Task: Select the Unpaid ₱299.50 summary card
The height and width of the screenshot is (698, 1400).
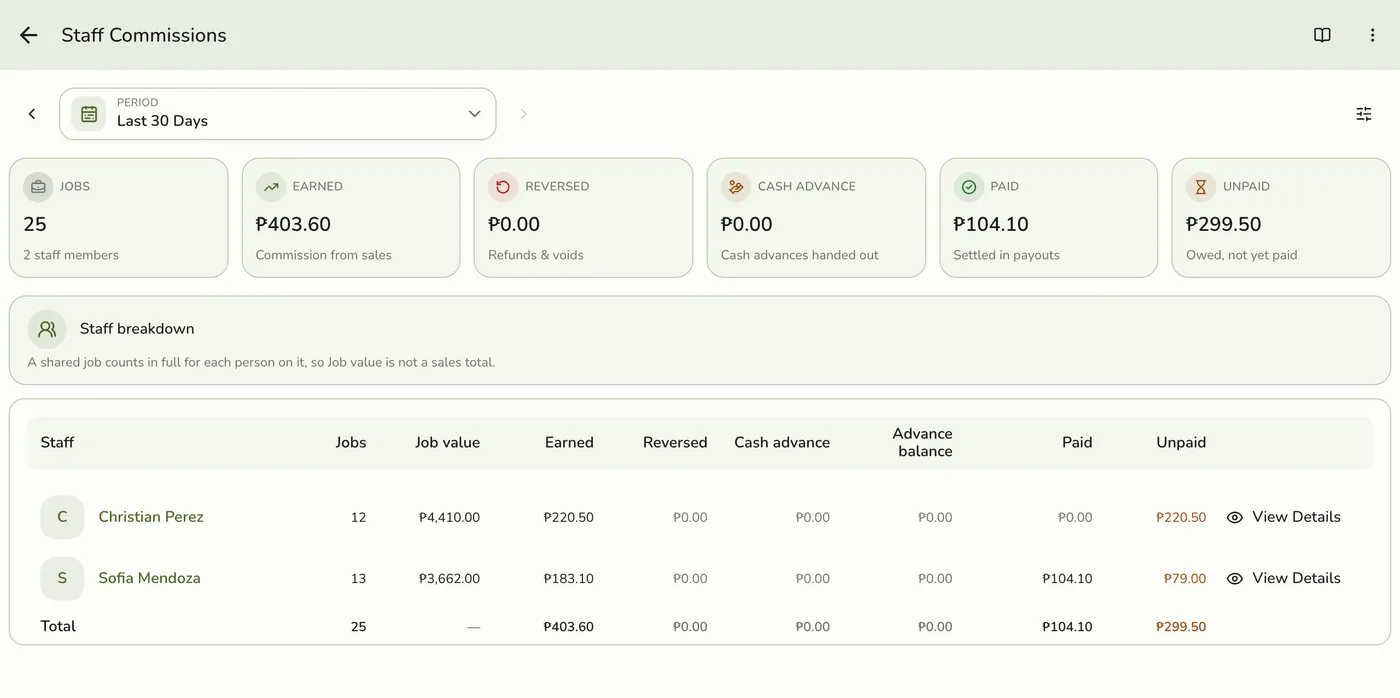Action: click(1281, 218)
